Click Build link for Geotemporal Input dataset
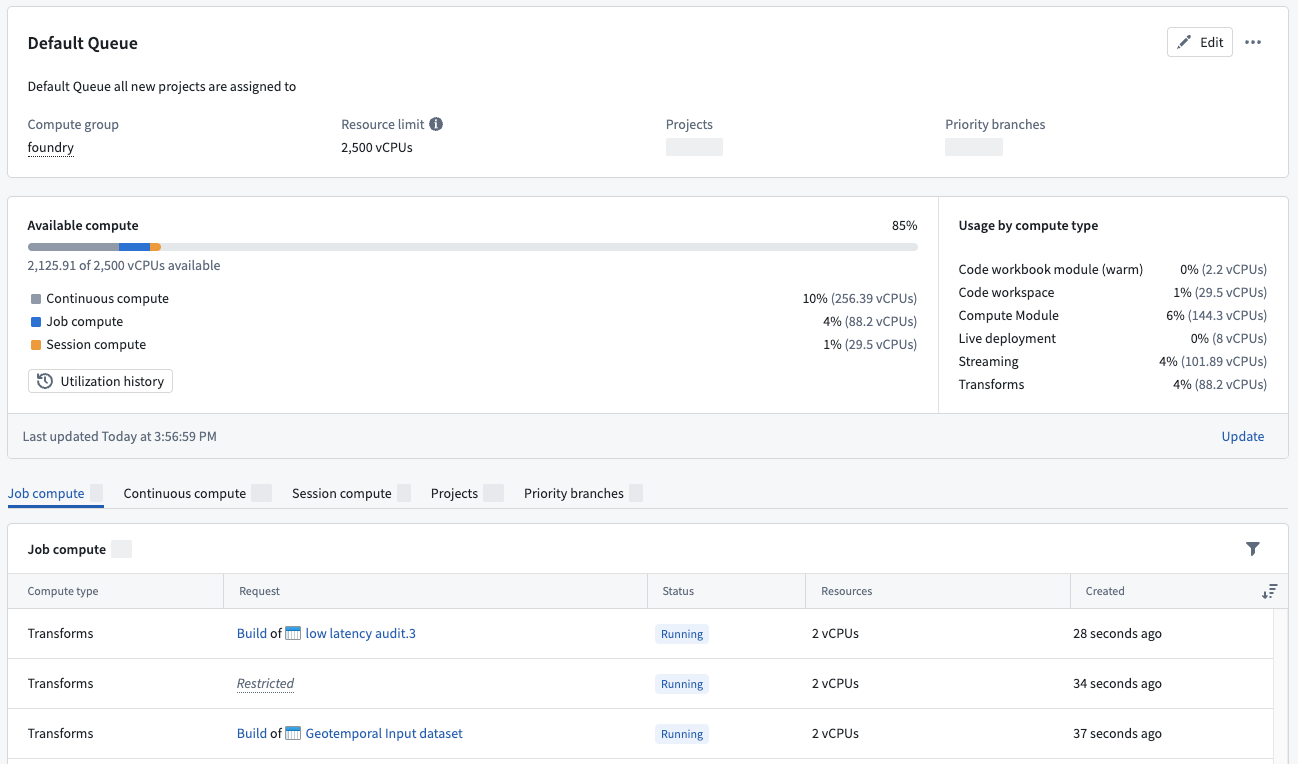 [252, 733]
